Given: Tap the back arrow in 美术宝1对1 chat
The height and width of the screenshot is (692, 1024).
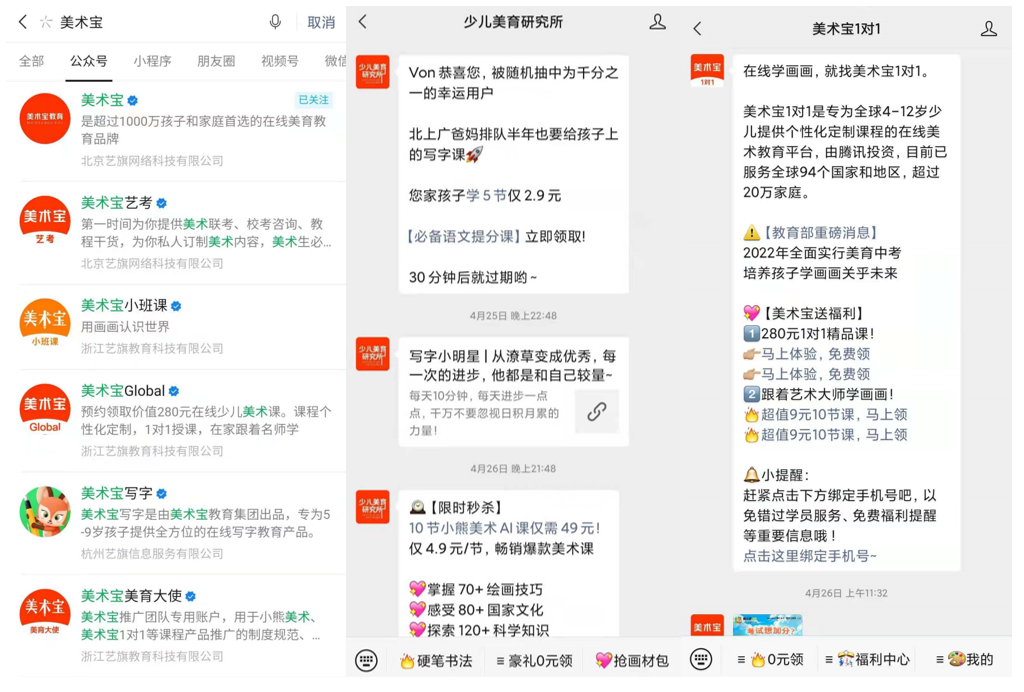Looking at the screenshot, I should tap(697, 29).
